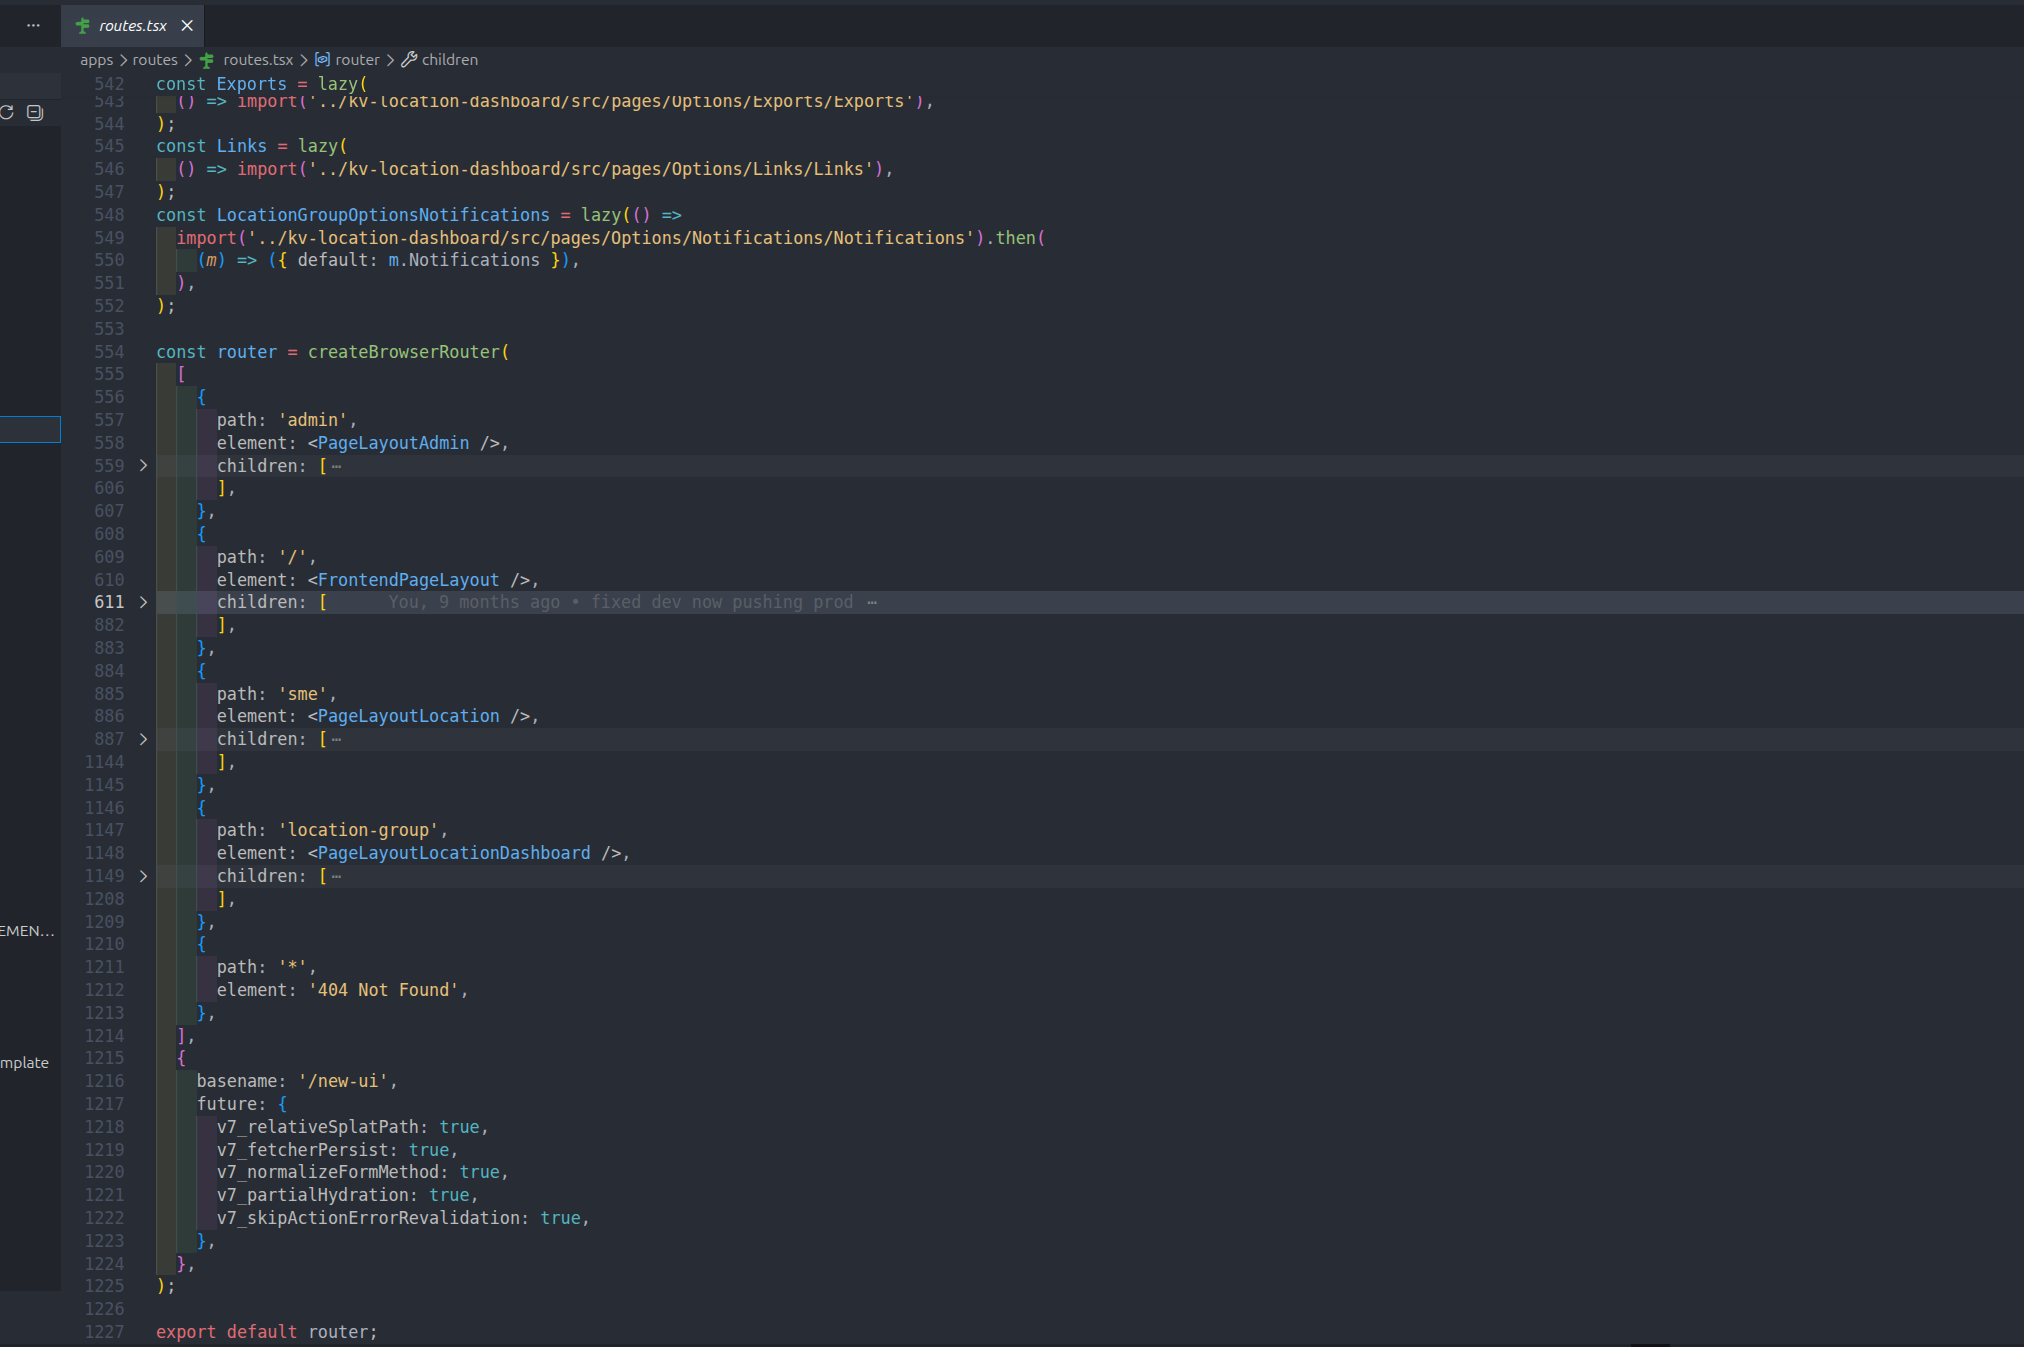This screenshot has width=2024, height=1347.
Task: Click the highlighted input box in sidebar
Action: click(30, 429)
